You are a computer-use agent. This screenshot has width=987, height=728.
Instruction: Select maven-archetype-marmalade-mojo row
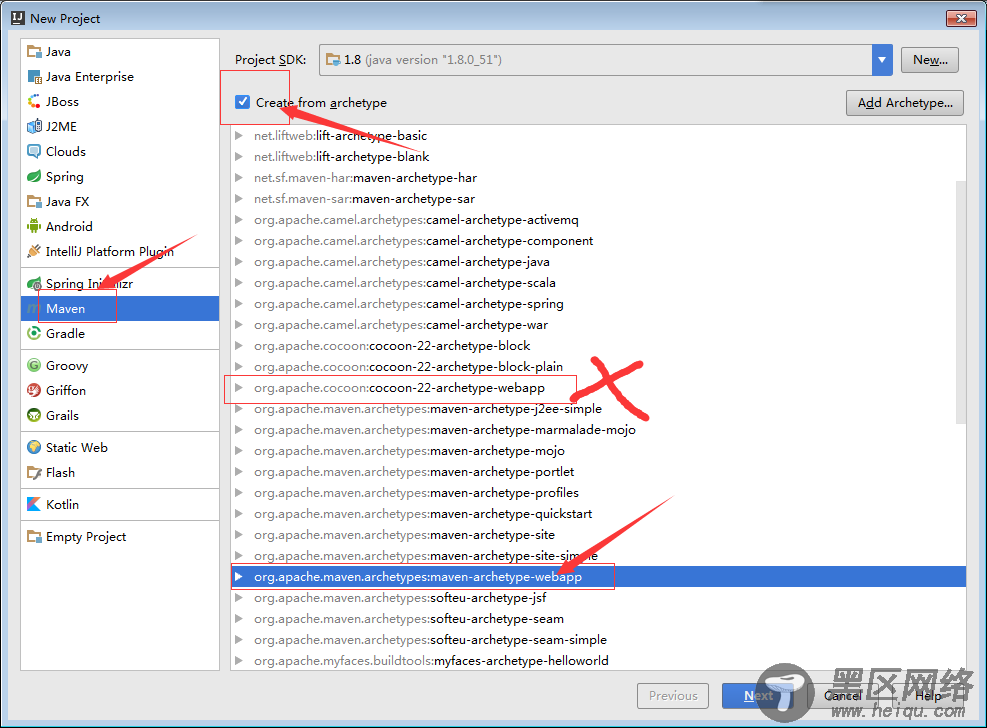(x=598, y=430)
